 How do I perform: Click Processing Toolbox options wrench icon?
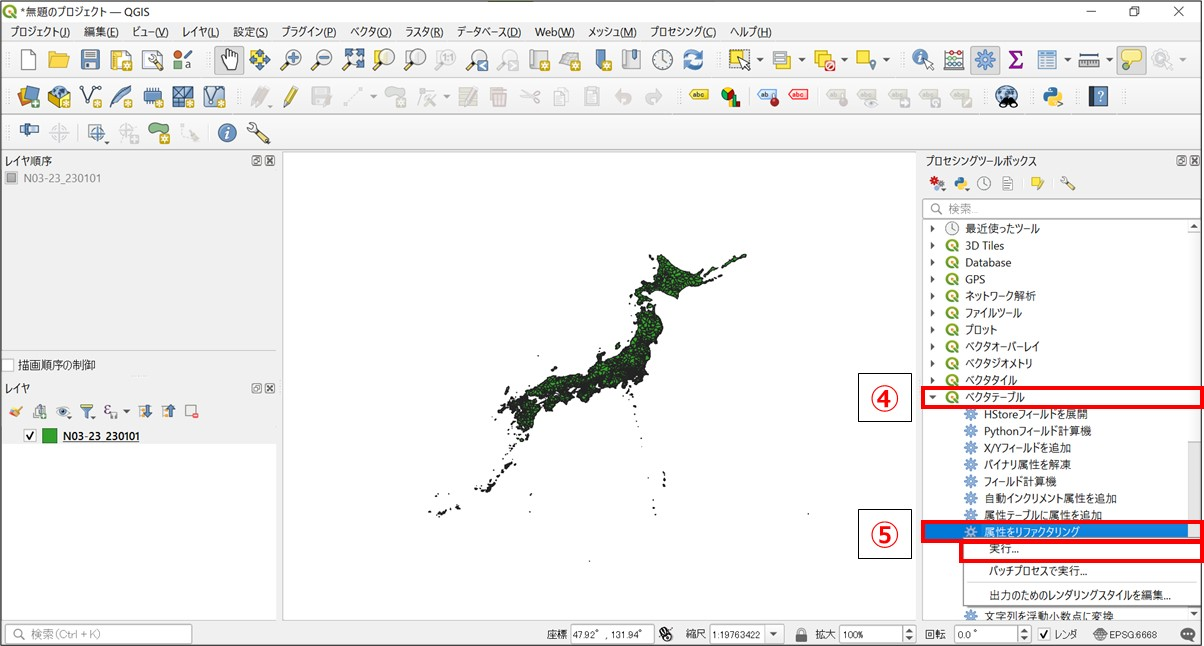click(x=1067, y=184)
